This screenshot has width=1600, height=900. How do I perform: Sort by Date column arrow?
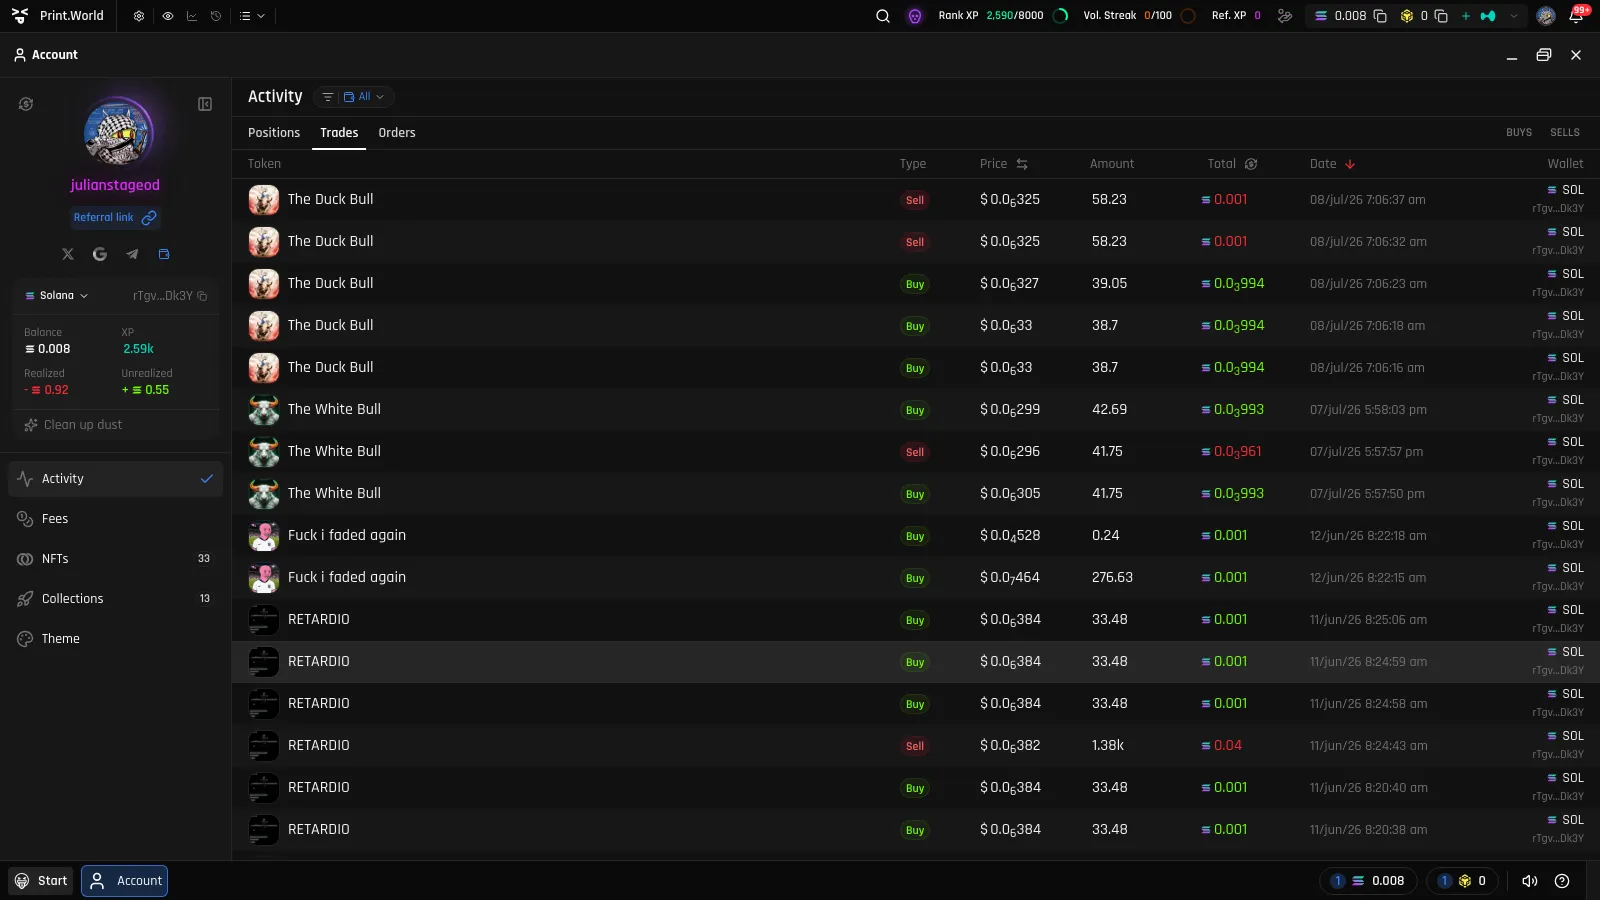coord(1350,164)
